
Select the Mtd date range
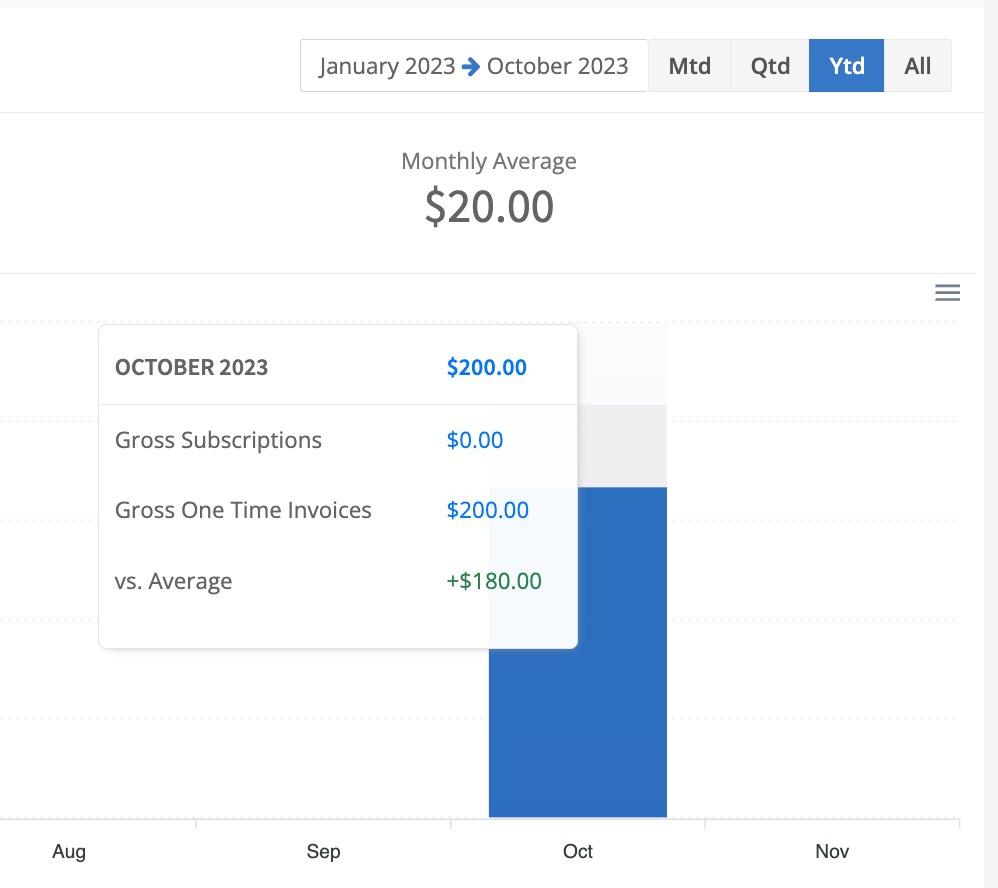[689, 66]
